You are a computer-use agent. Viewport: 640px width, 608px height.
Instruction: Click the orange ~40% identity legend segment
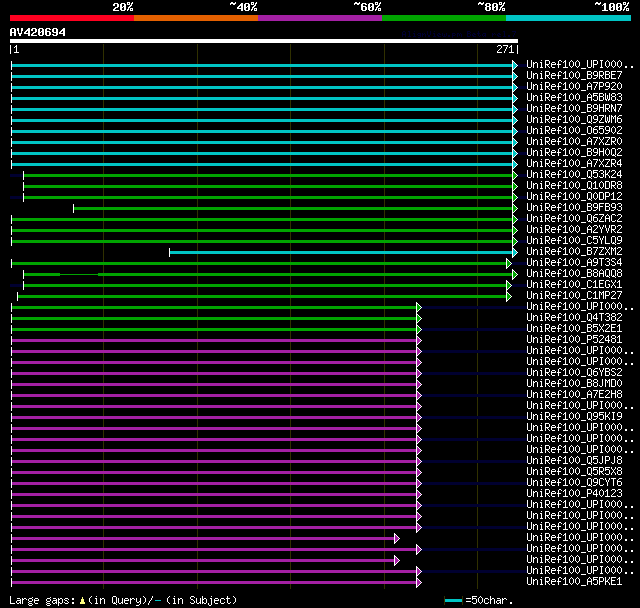coord(196,18)
